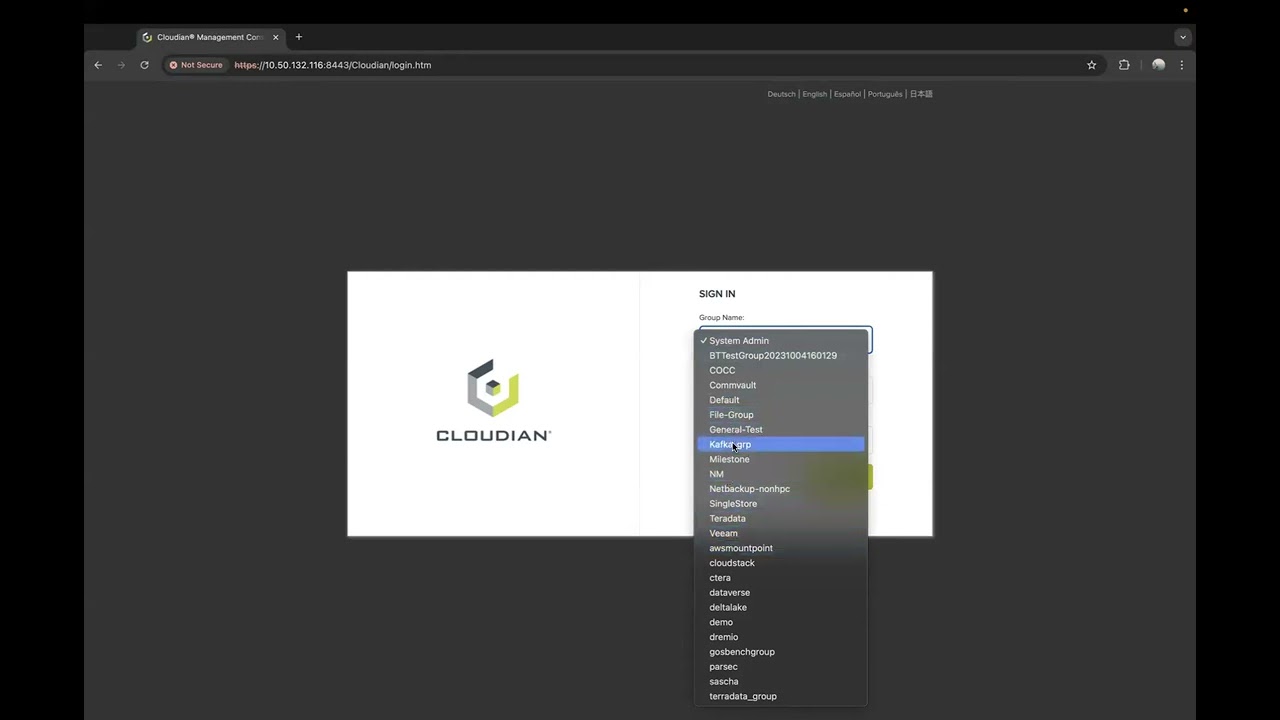The width and height of the screenshot is (1280, 720).
Task: Select COCC group option
Action: [780, 370]
